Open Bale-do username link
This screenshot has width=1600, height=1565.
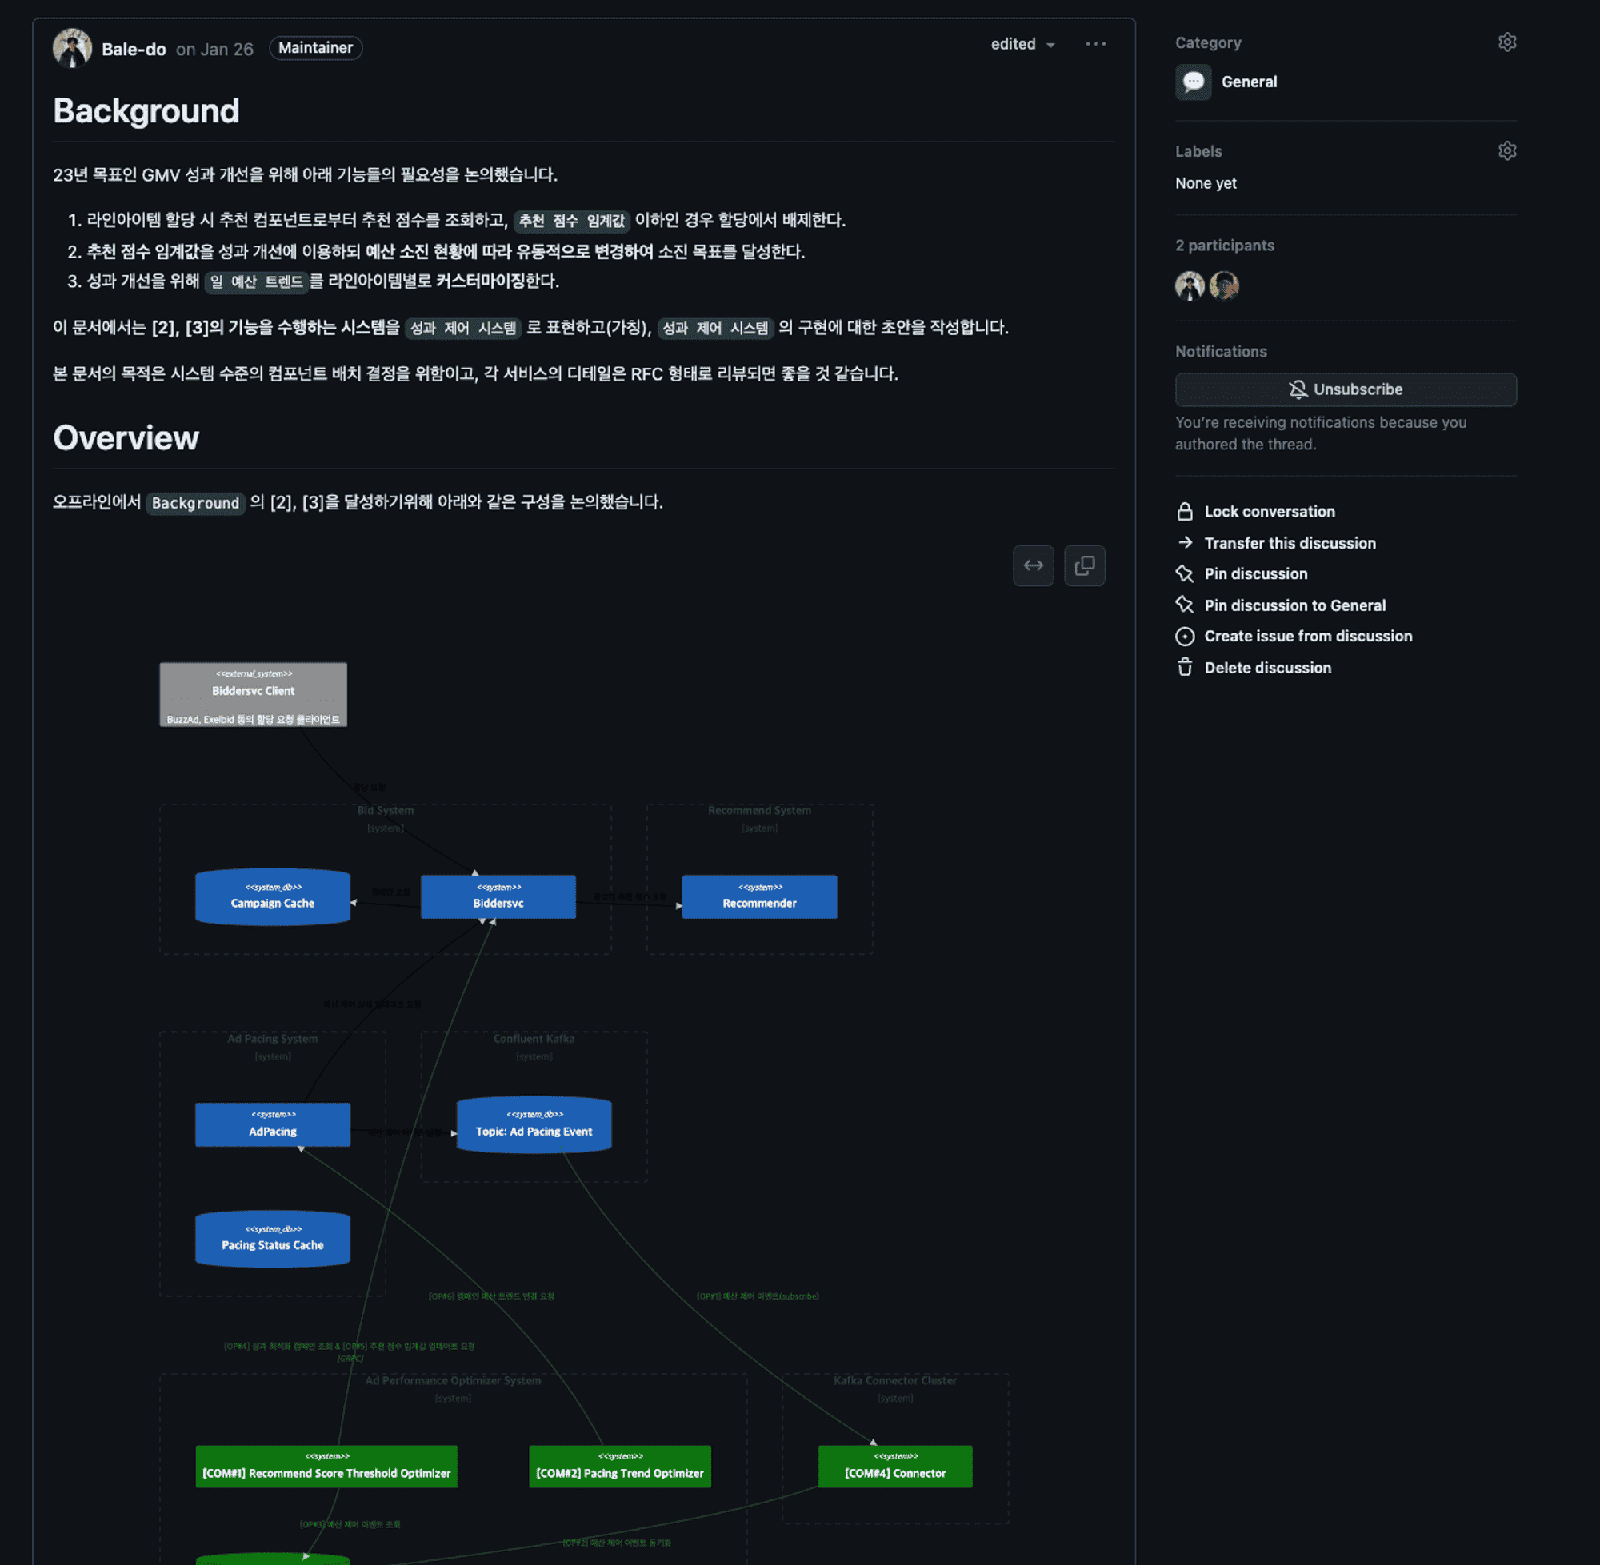click(x=133, y=49)
